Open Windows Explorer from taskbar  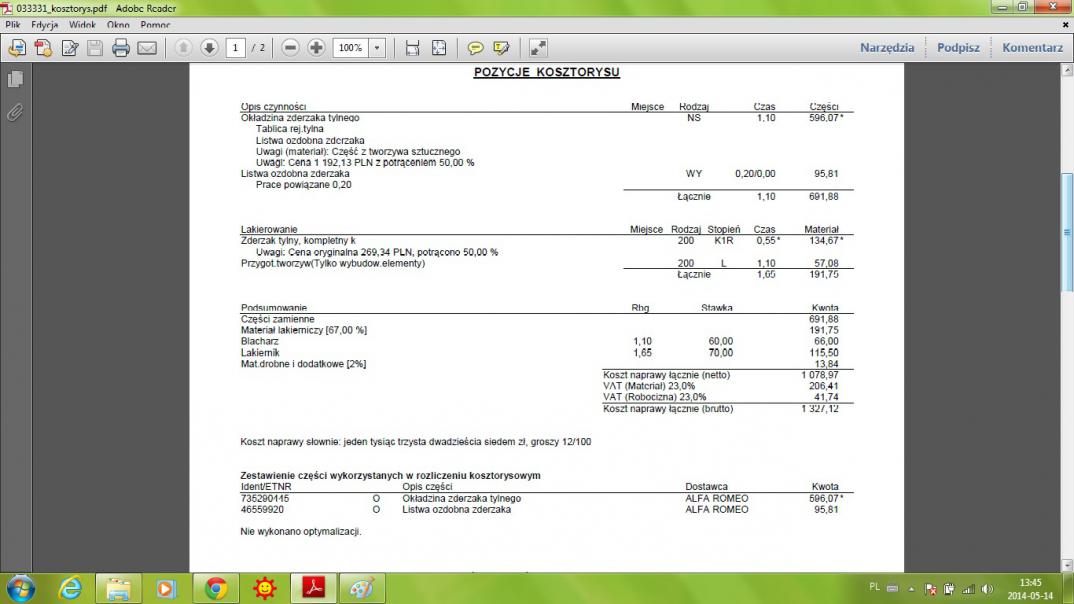click(x=118, y=588)
